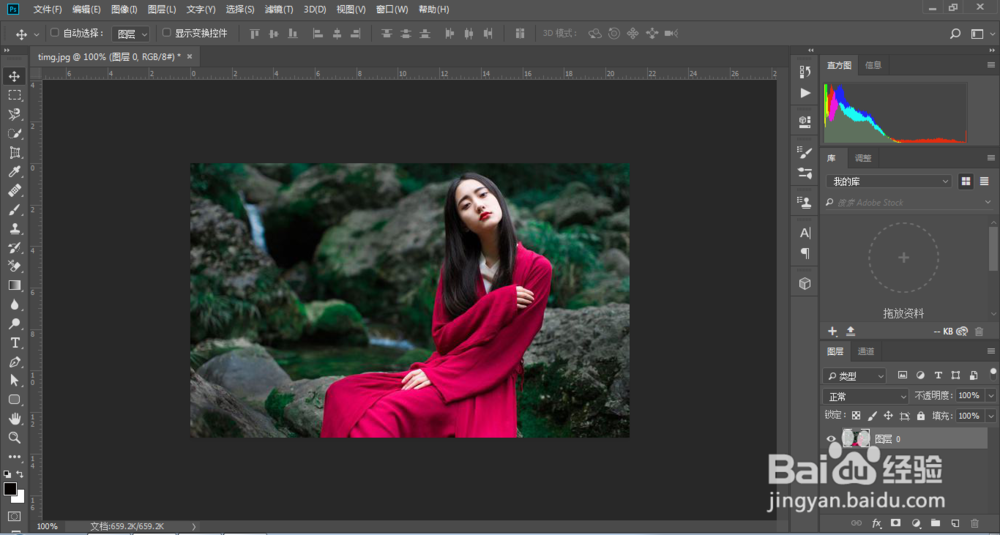Select the Crop tool
This screenshot has height=535, width=1000.
click(x=15, y=152)
